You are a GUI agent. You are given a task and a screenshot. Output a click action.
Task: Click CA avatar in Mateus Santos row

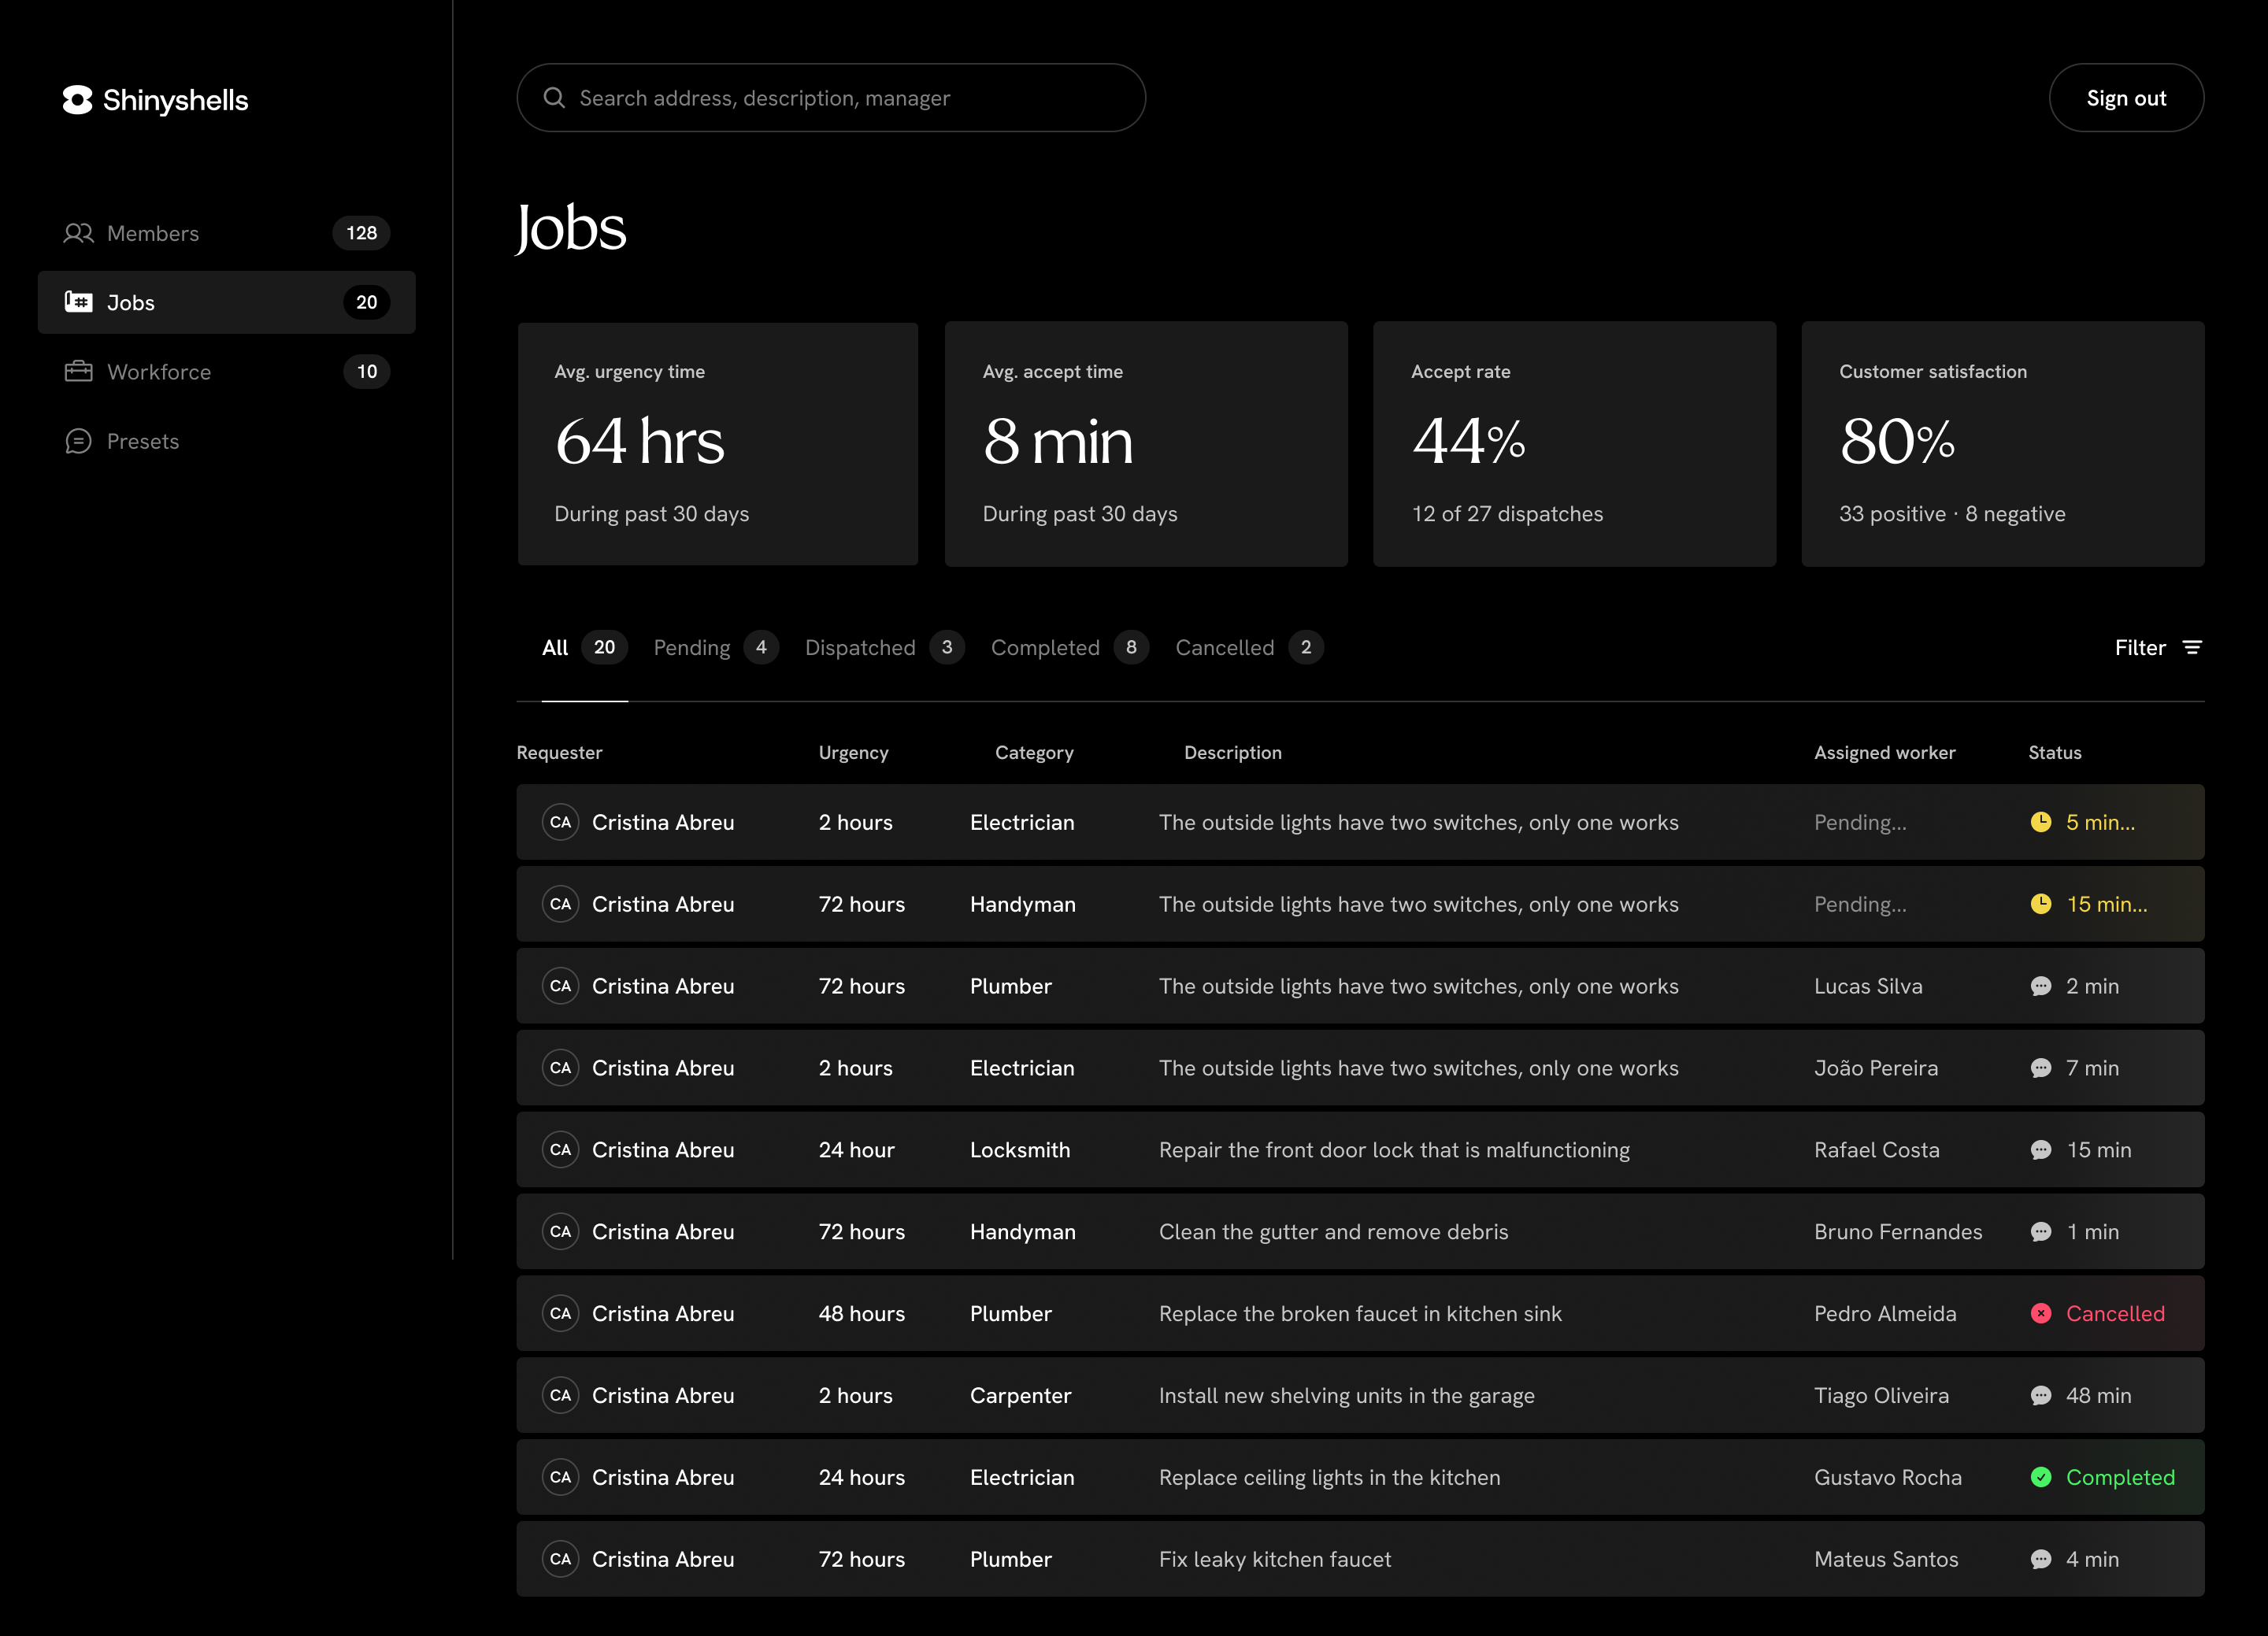click(561, 1559)
